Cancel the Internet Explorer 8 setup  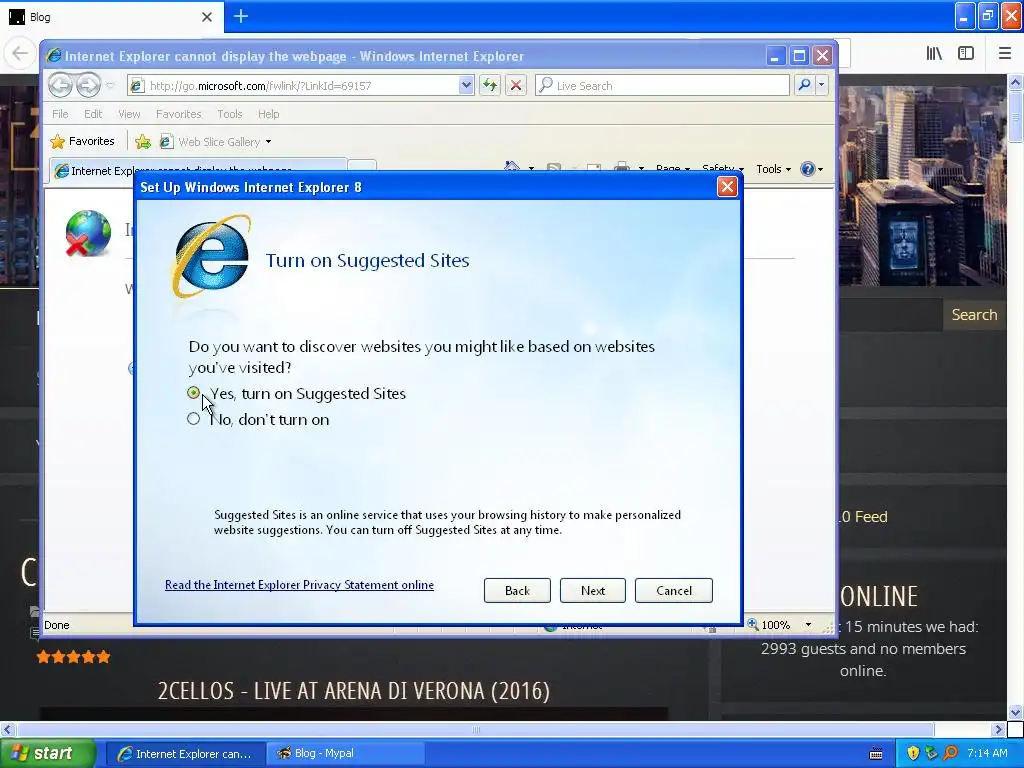(673, 590)
